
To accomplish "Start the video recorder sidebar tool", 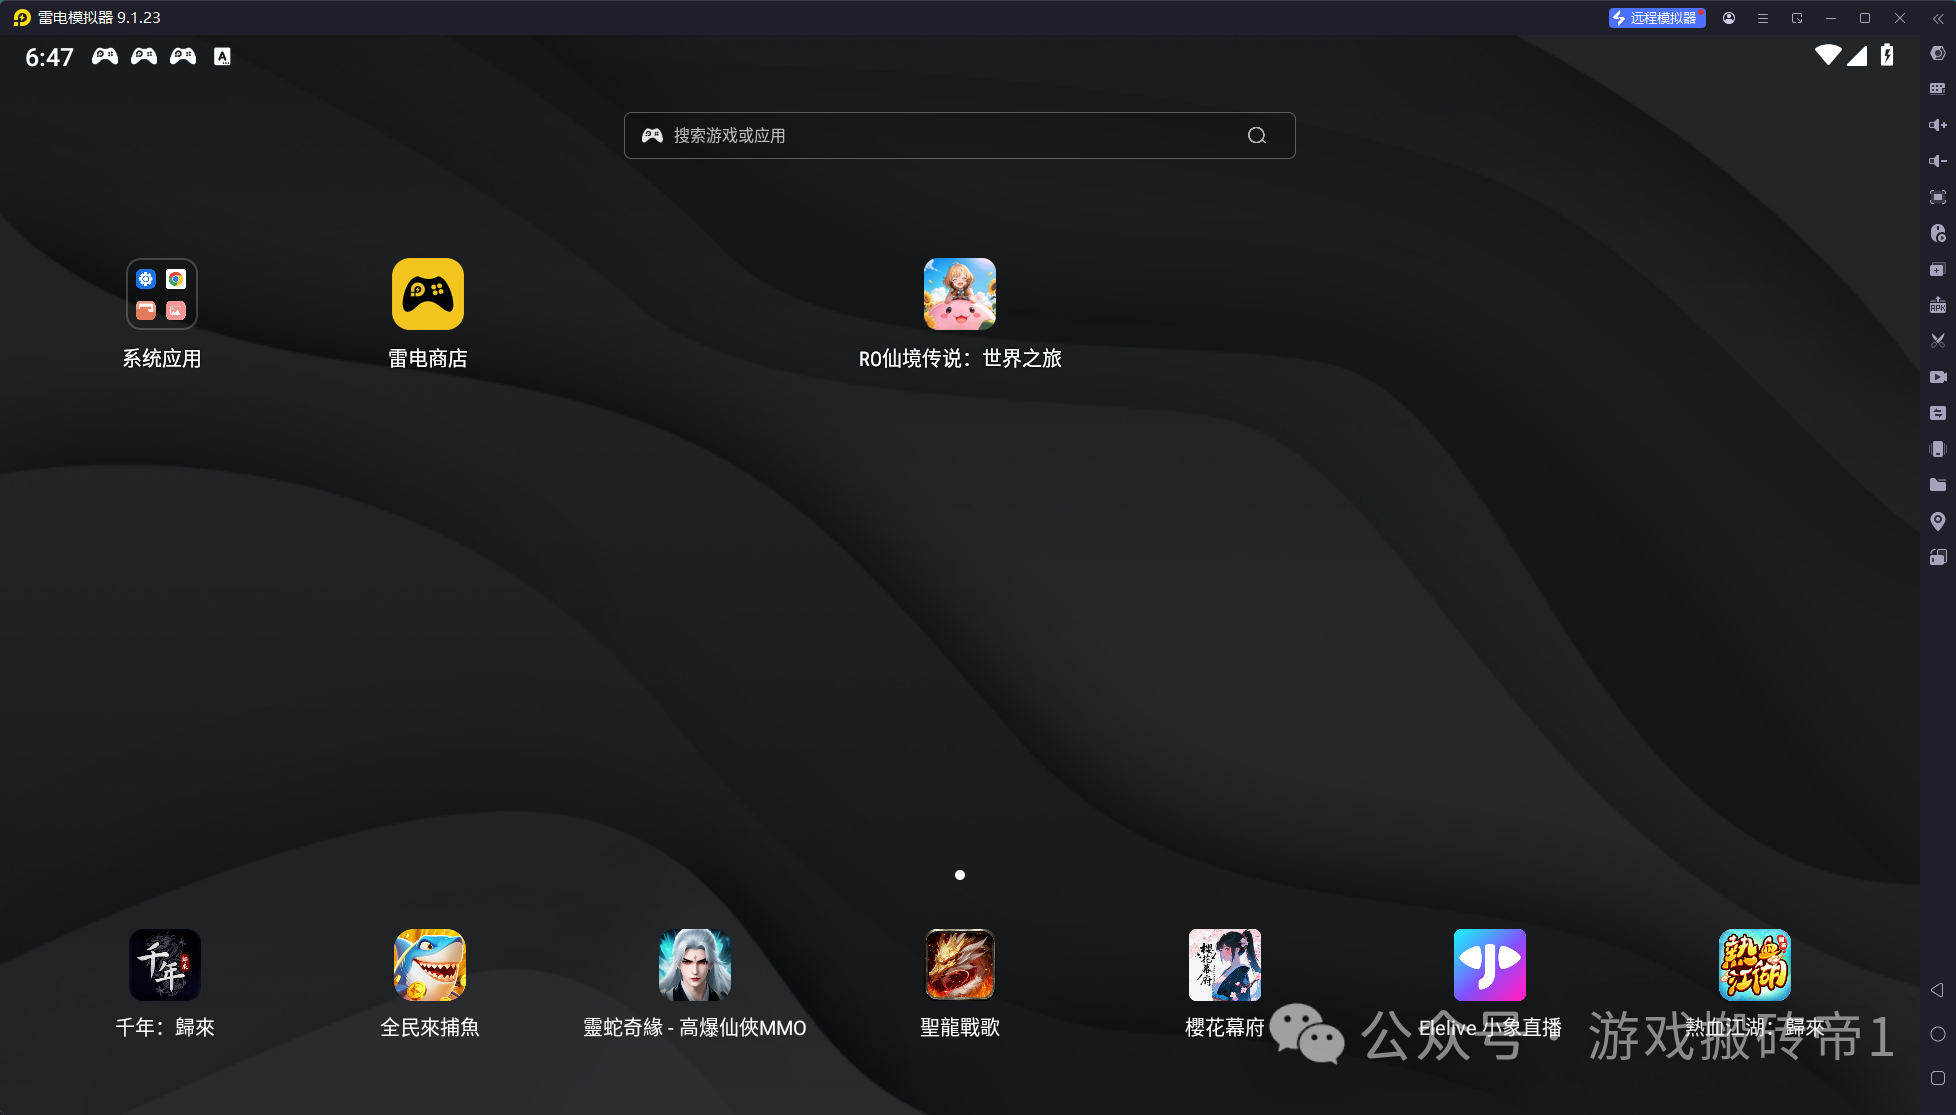I will point(1937,377).
